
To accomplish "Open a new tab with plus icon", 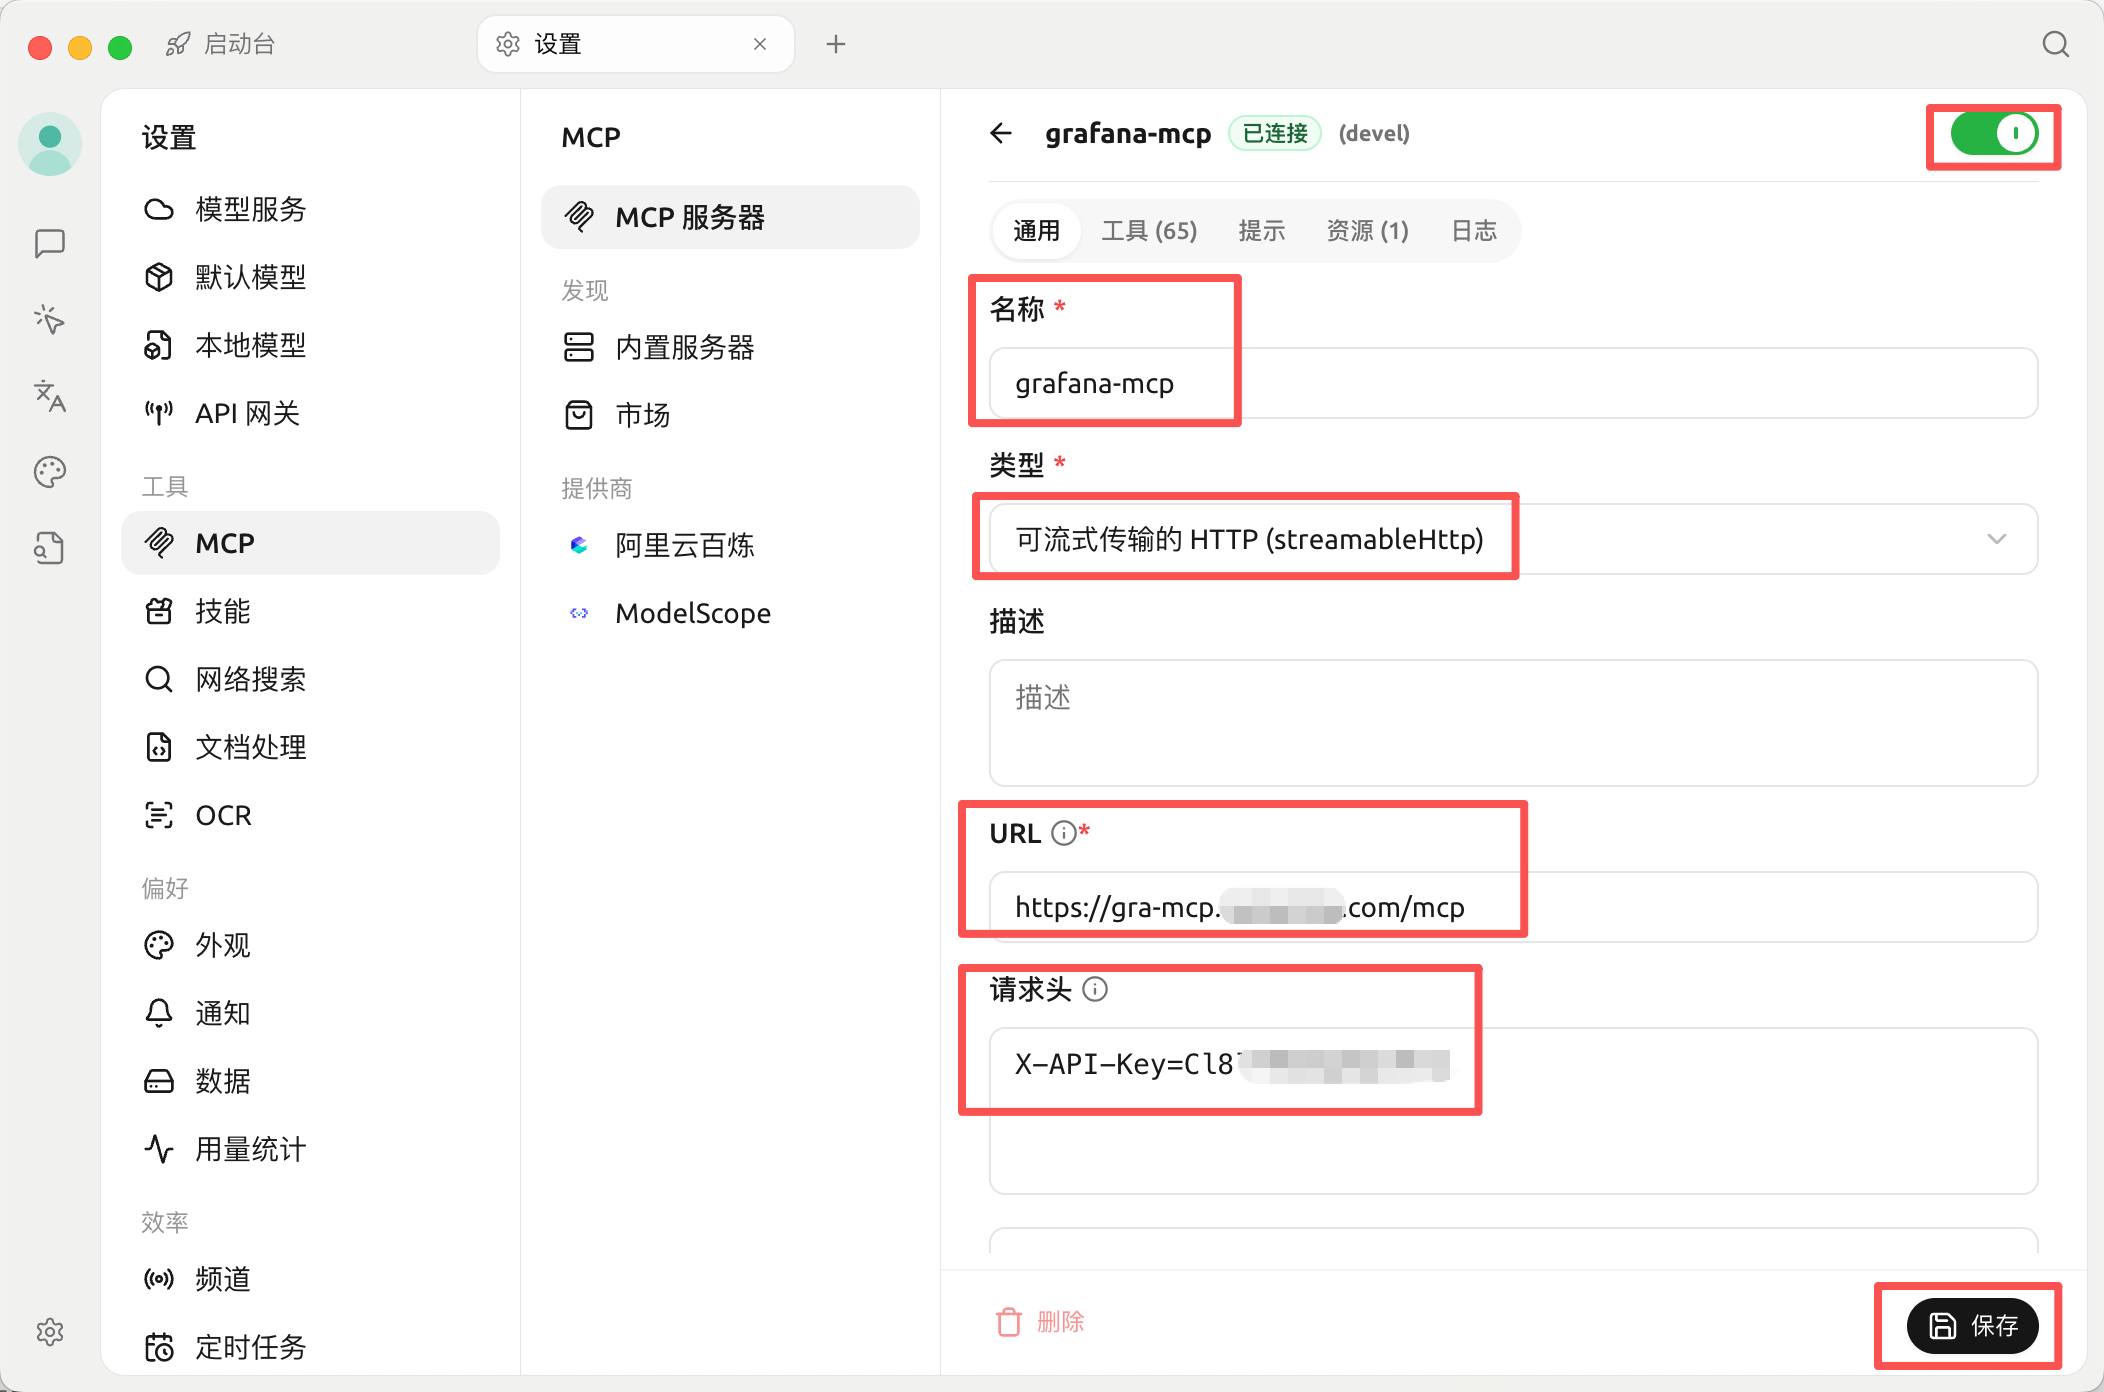I will [x=836, y=44].
